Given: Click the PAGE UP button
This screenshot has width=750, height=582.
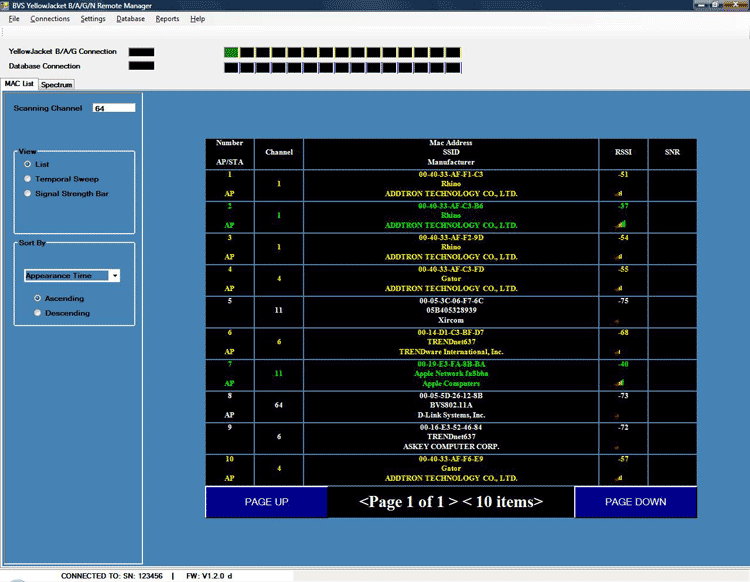Looking at the screenshot, I should click(266, 502).
